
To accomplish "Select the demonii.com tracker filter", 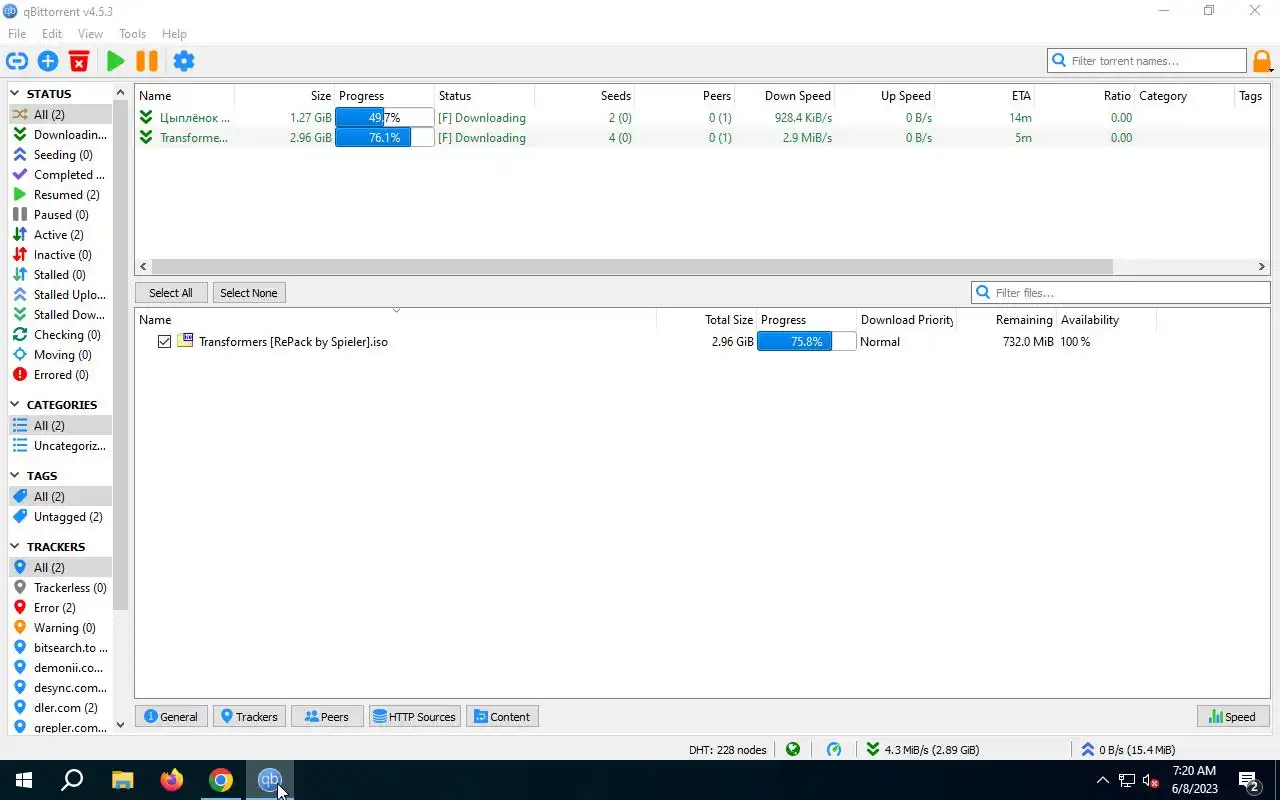I will 60,668.
